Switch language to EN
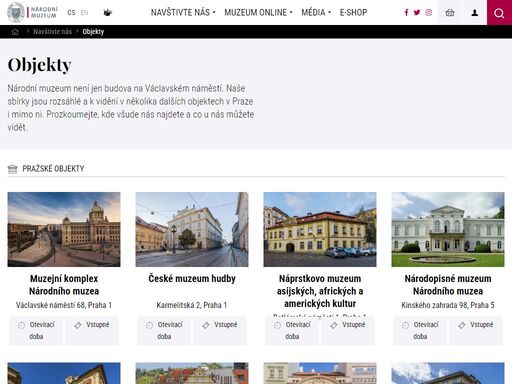The height and width of the screenshot is (384, 512). tap(84, 13)
